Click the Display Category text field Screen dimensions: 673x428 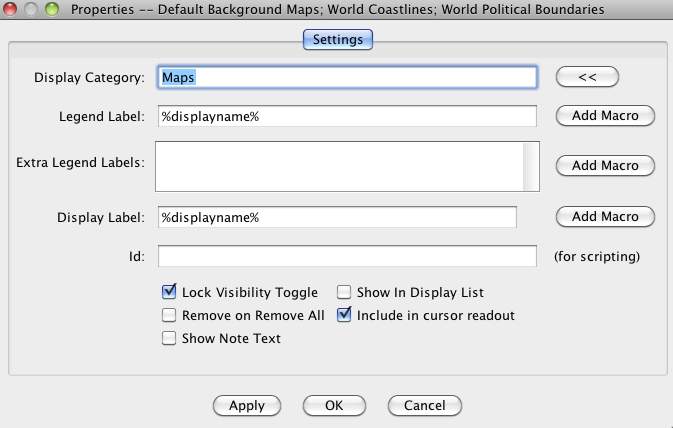(347, 77)
